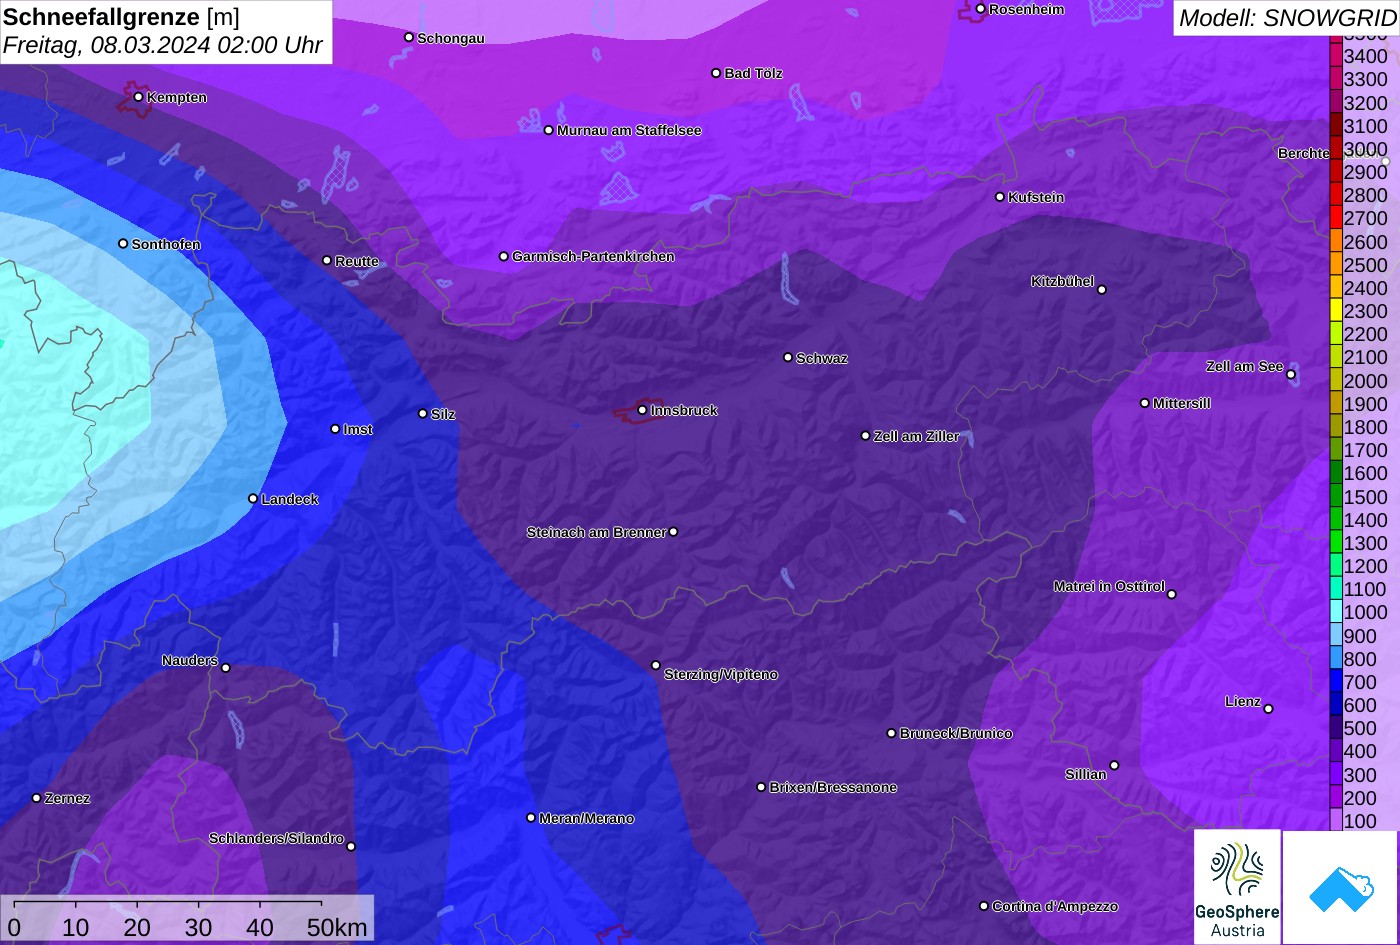Click the Bruneck/Brunico label
1400x945 pixels.
coord(956,733)
